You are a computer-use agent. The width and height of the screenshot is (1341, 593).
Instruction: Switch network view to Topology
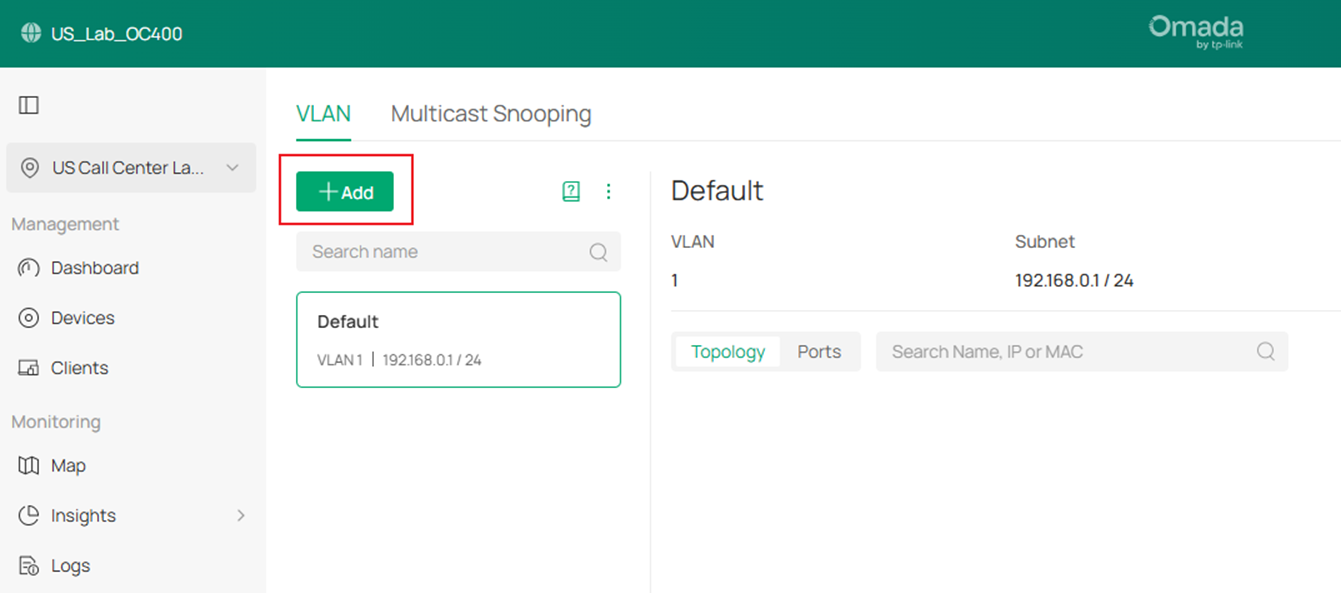point(728,351)
